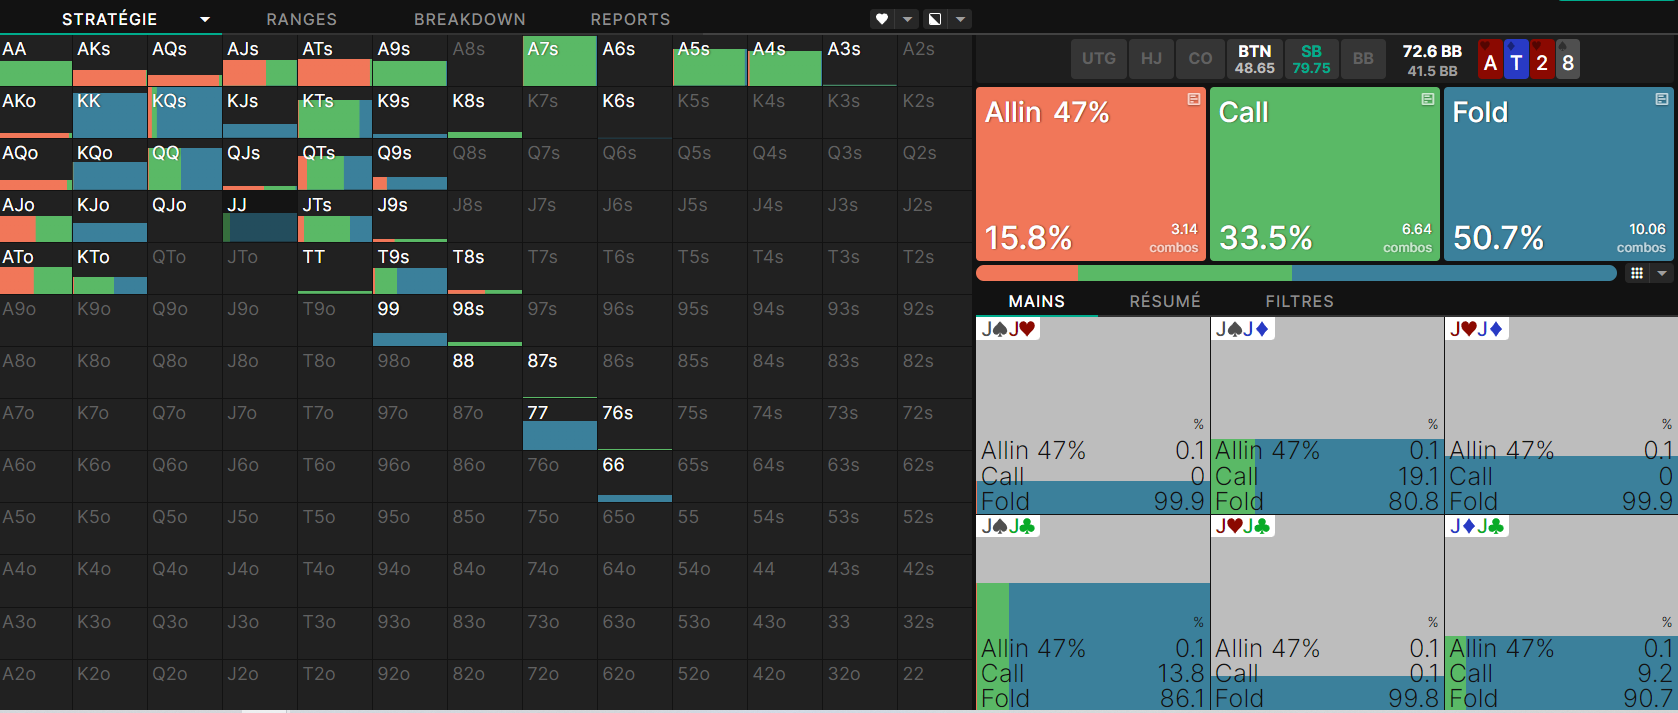Expand the dropdown next to grid view icon

(x=1662, y=273)
